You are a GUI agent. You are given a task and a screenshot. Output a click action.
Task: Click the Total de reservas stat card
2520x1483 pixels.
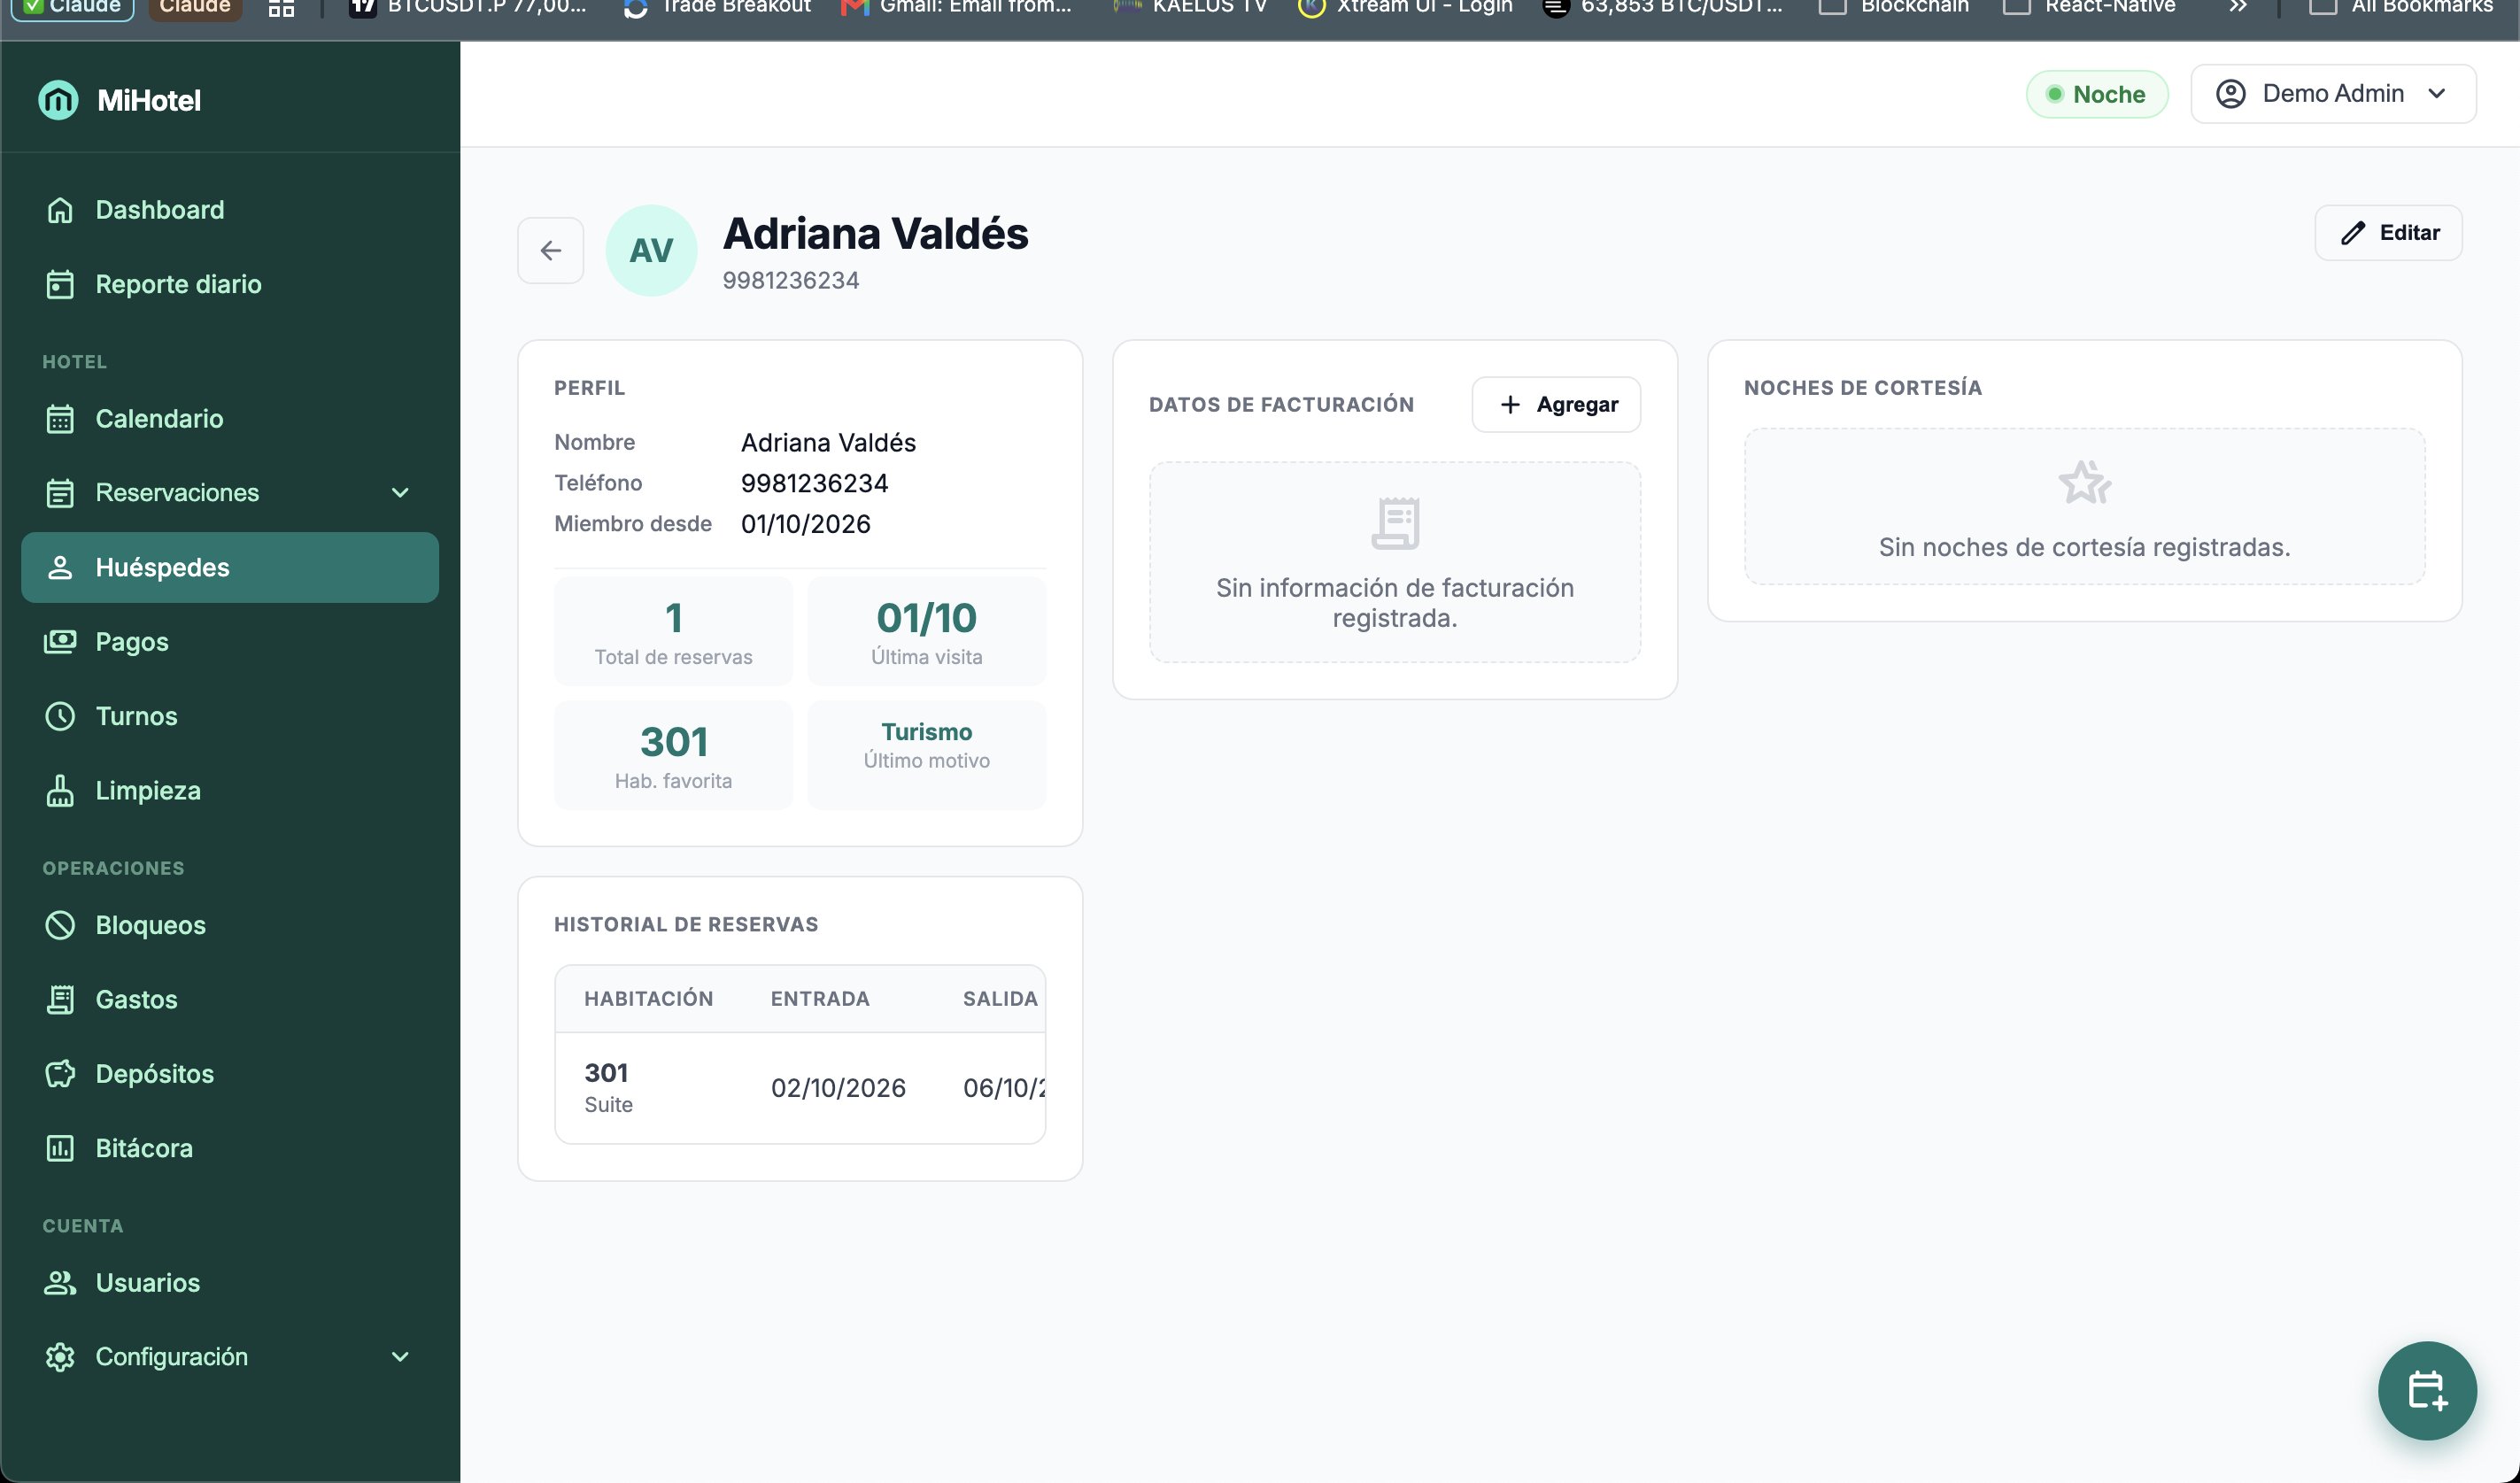[x=673, y=631]
